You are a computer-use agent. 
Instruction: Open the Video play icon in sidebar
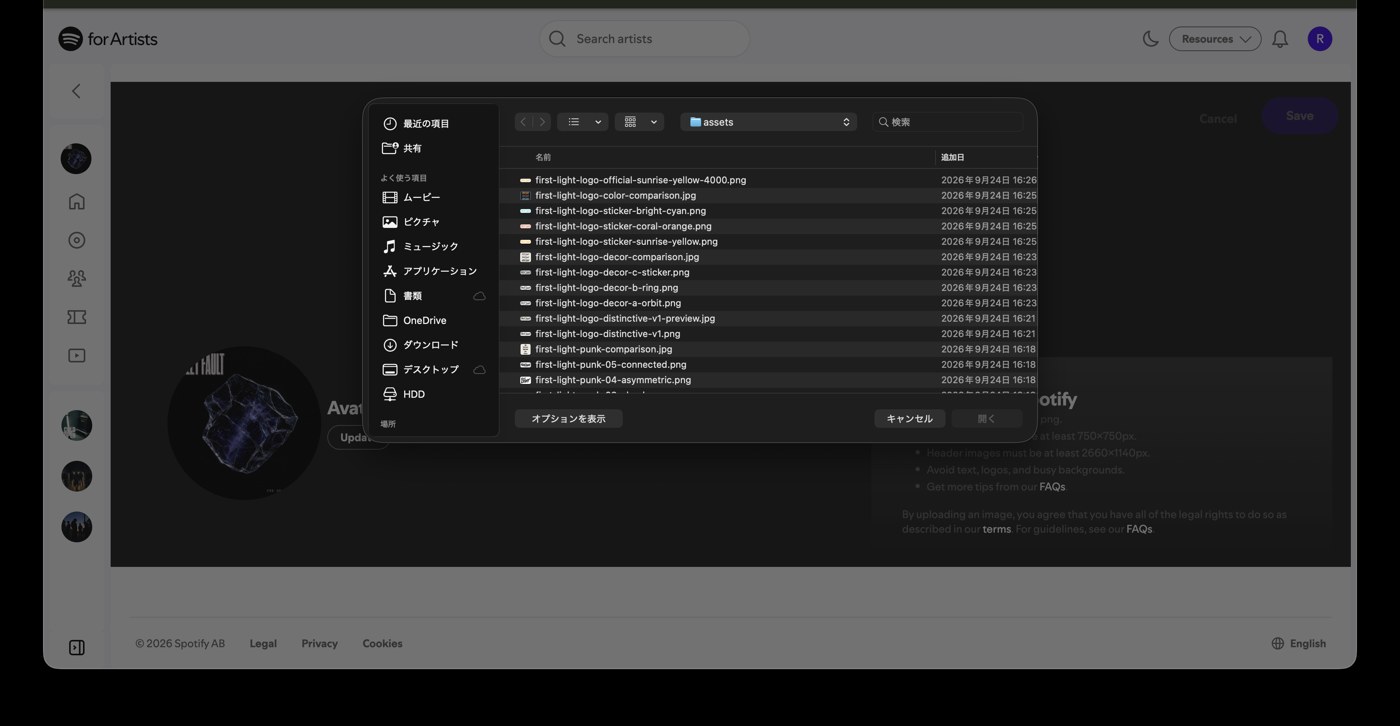(76, 356)
